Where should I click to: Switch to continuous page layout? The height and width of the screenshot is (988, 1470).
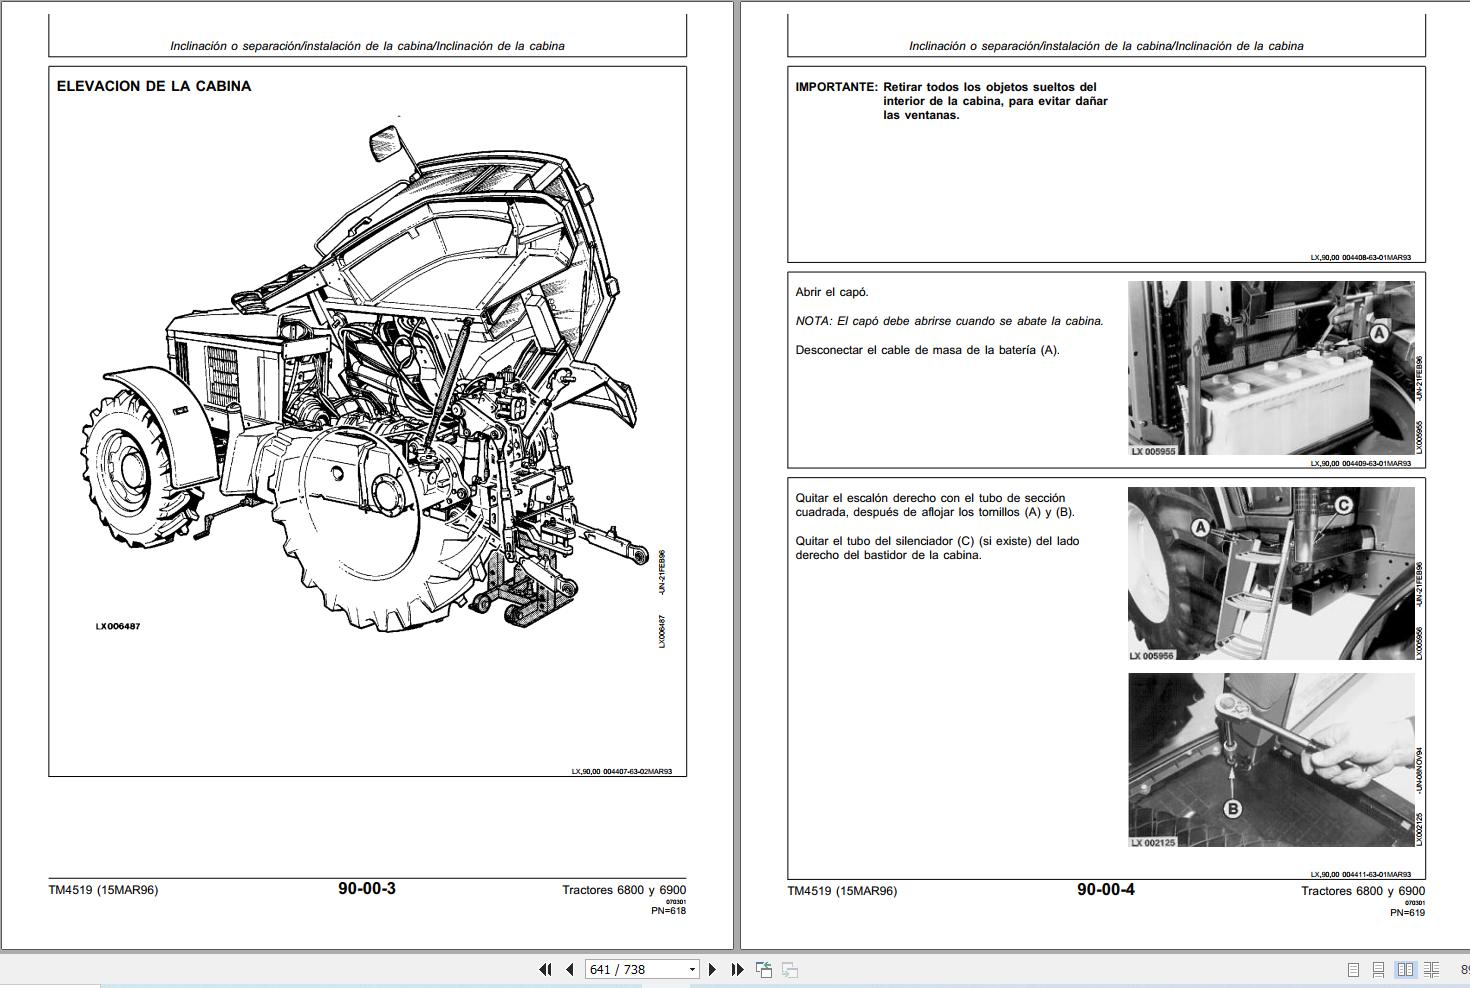(1378, 969)
